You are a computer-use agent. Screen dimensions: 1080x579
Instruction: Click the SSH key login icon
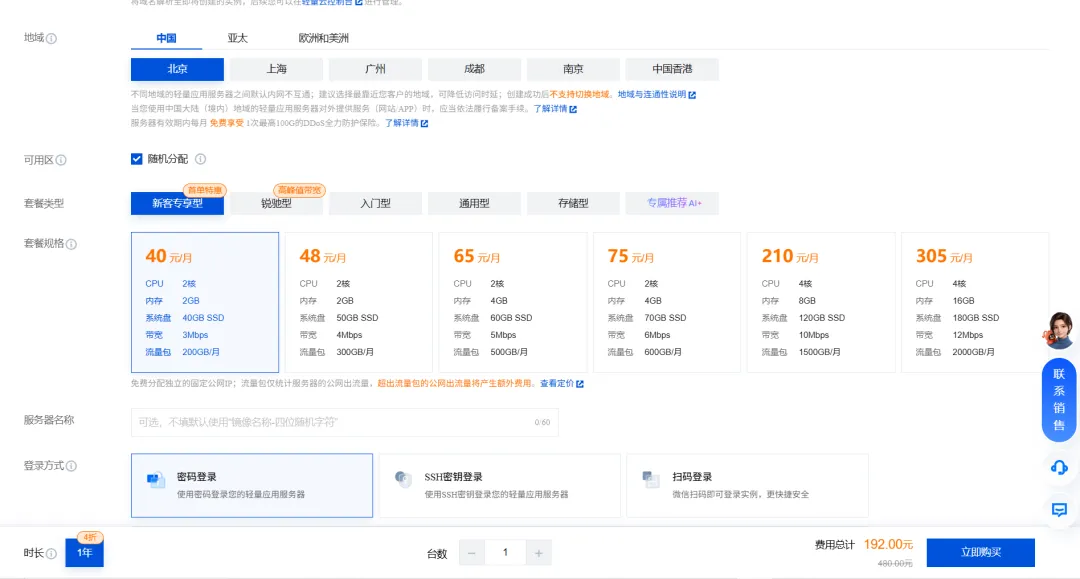coord(403,479)
